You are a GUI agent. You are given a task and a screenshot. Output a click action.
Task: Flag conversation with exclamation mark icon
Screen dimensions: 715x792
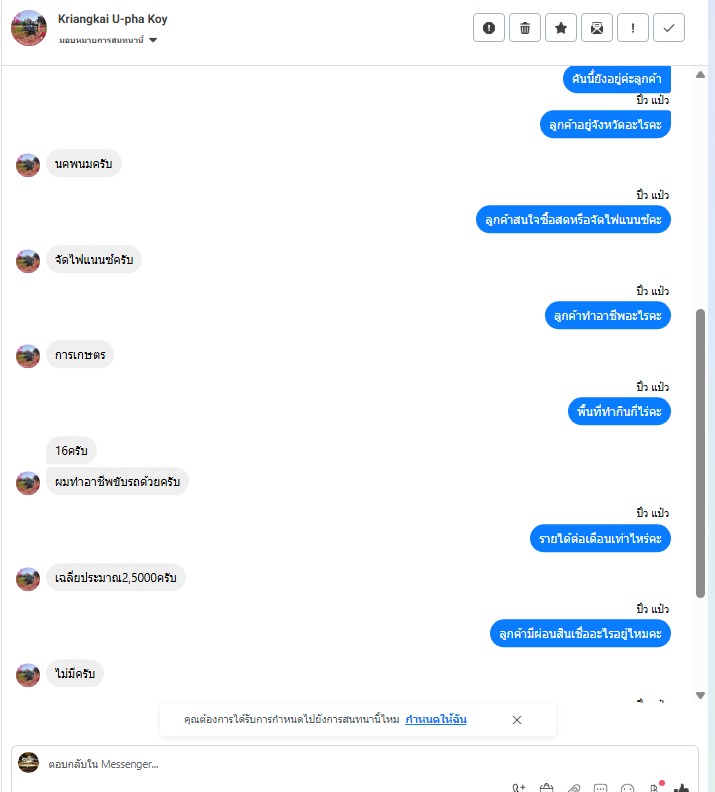(x=633, y=28)
